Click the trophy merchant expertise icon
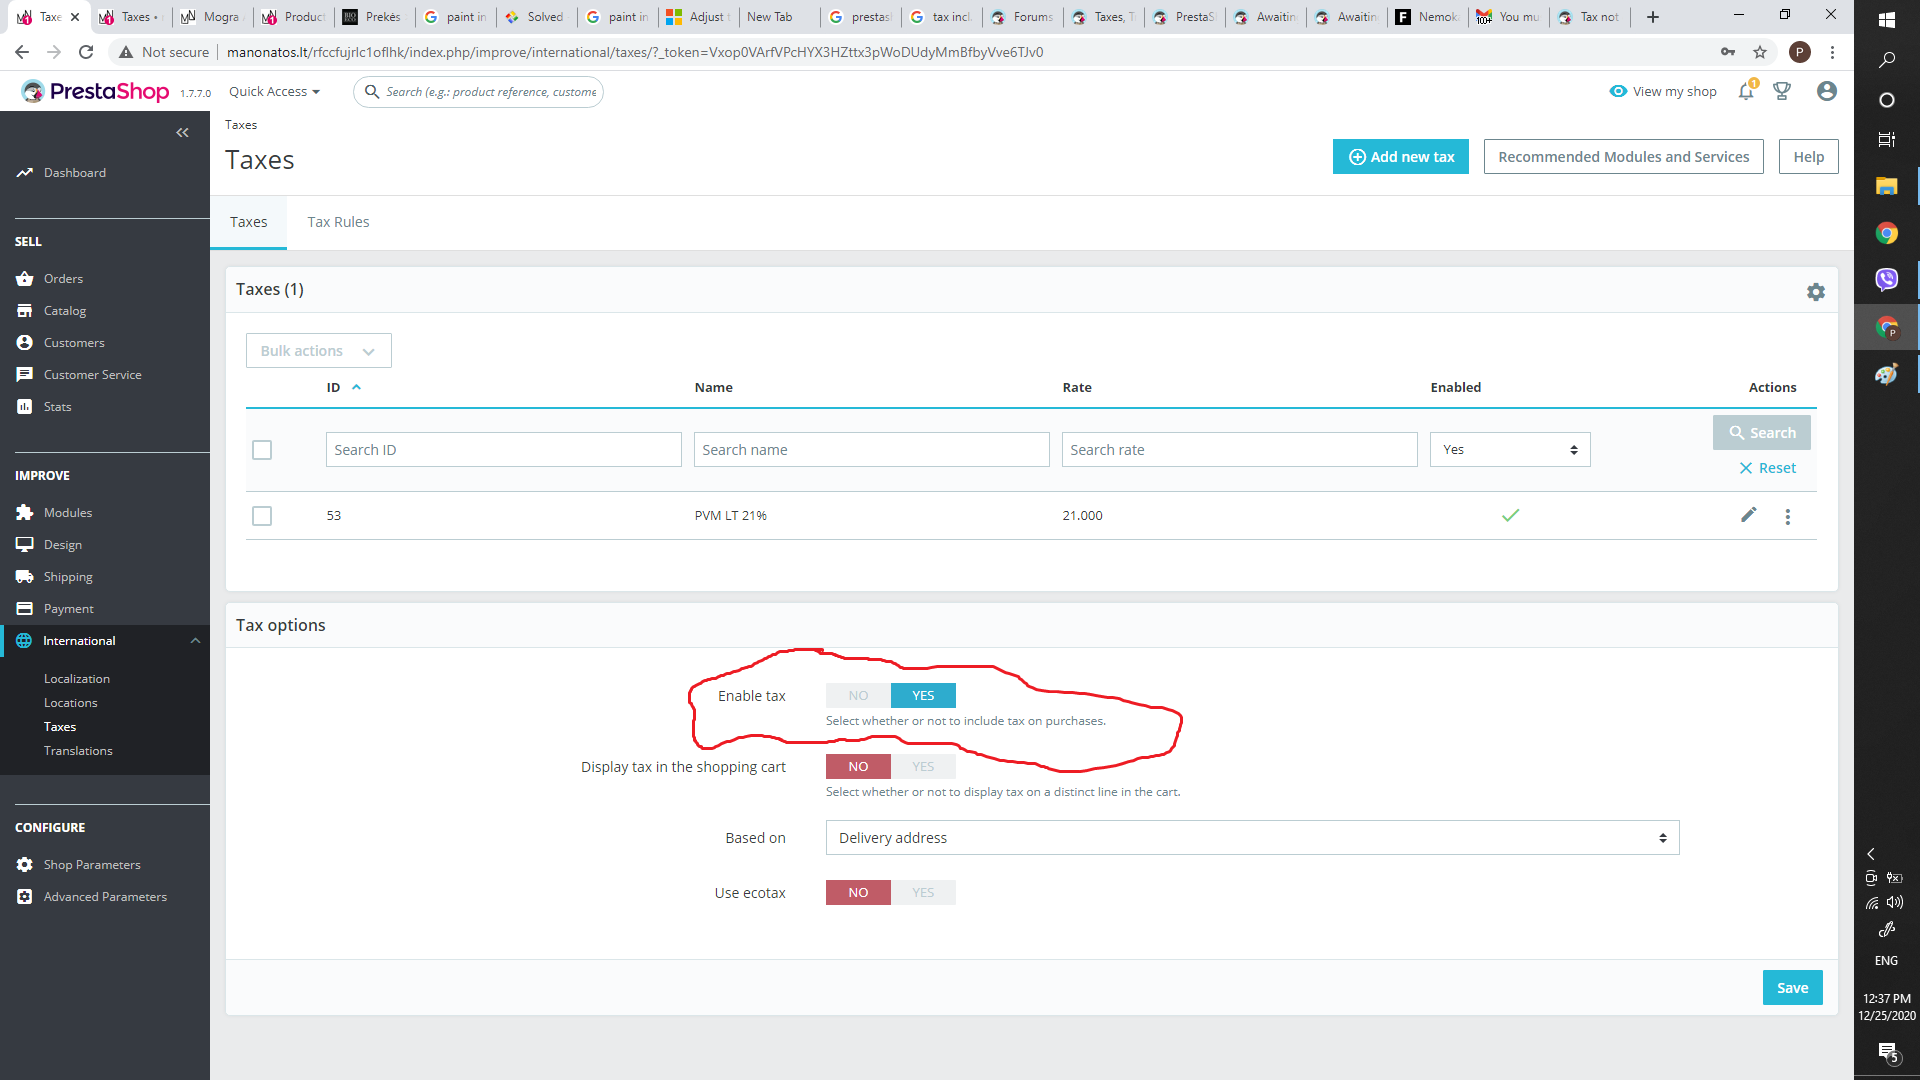 [x=1782, y=91]
